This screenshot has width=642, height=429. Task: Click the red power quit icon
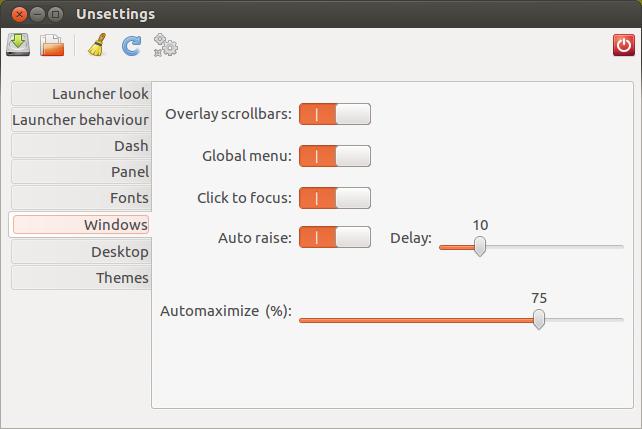click(624, 45)
